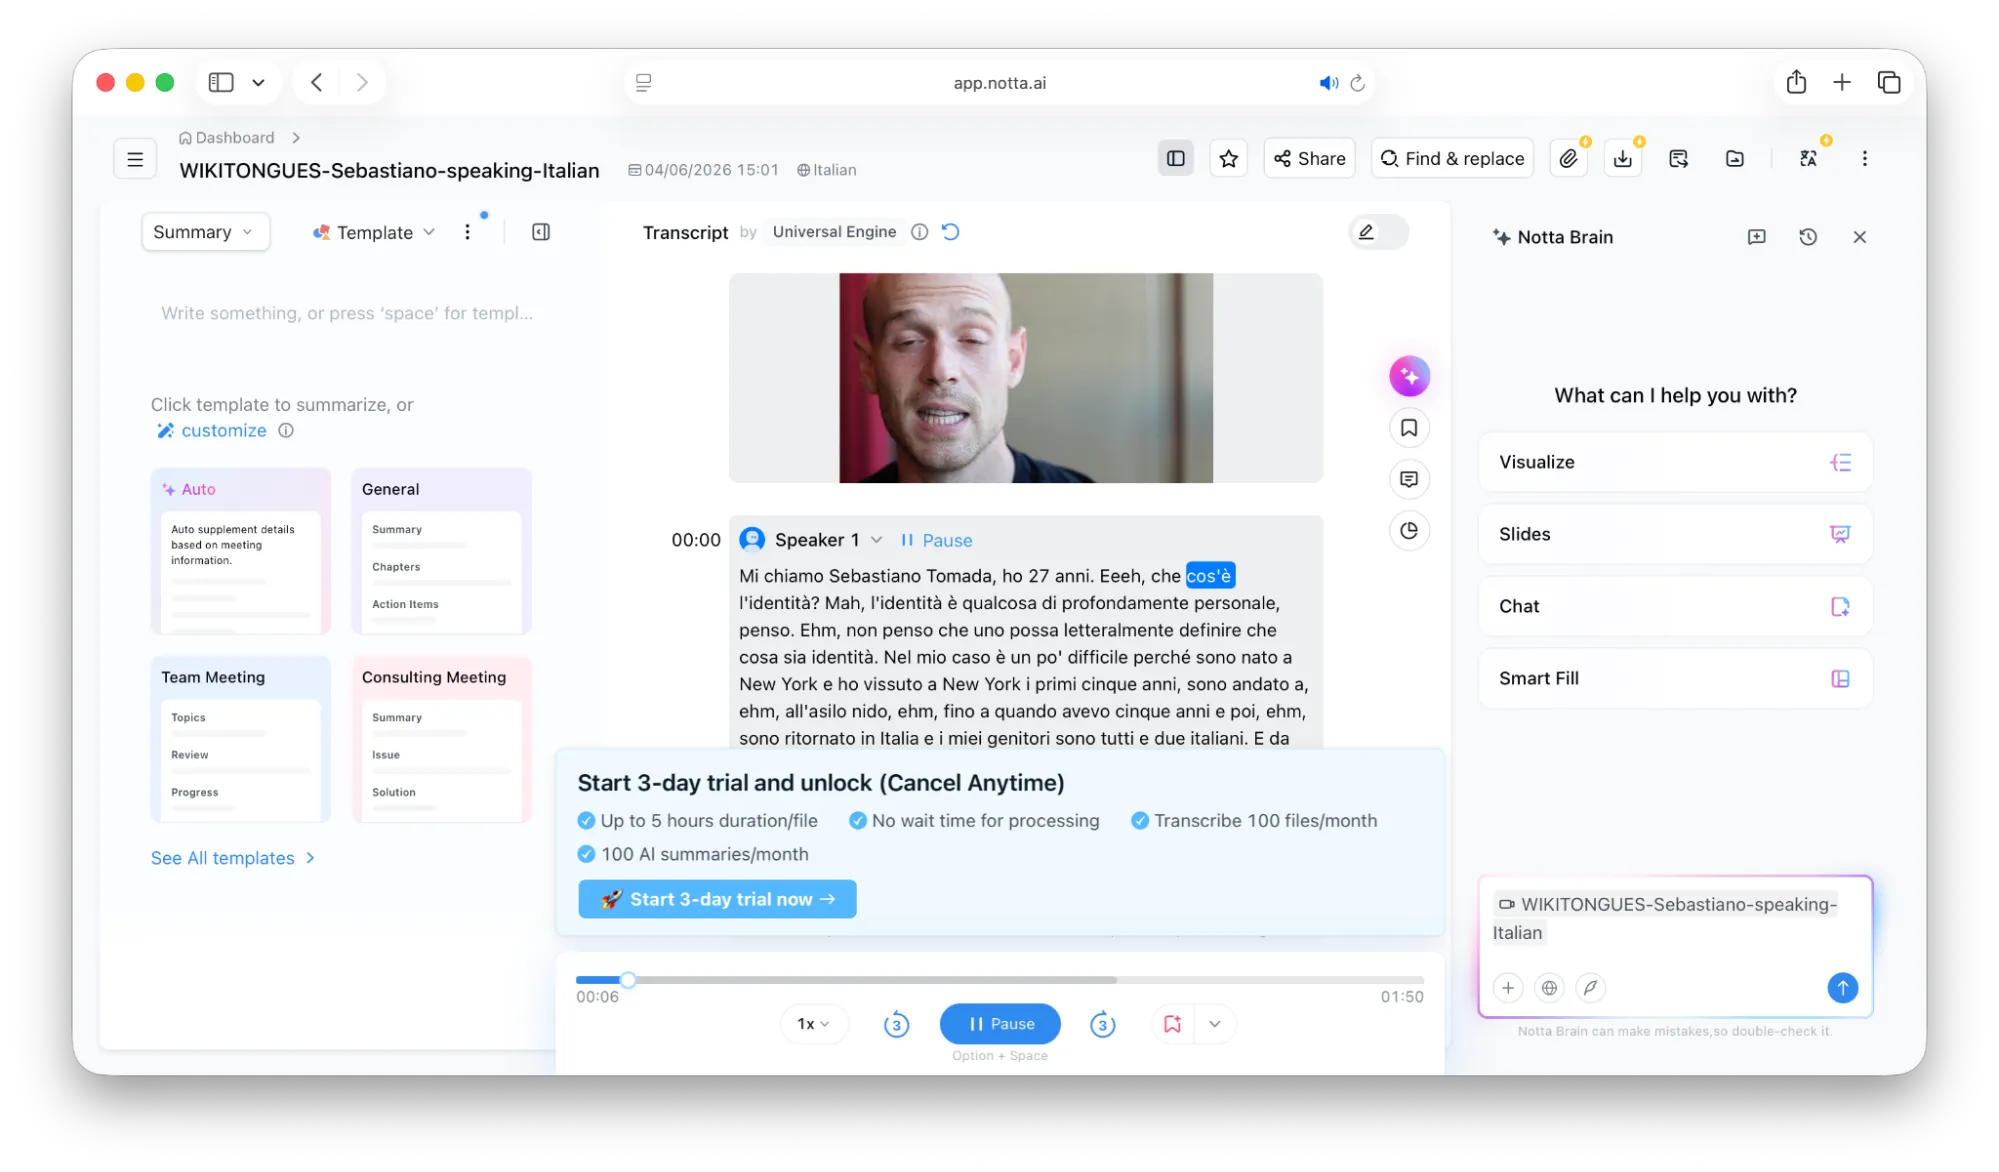The height and width of the screenshot is (1172, 1999).
Task: Click the Universal Engine info icon
Action: [920, 232]
